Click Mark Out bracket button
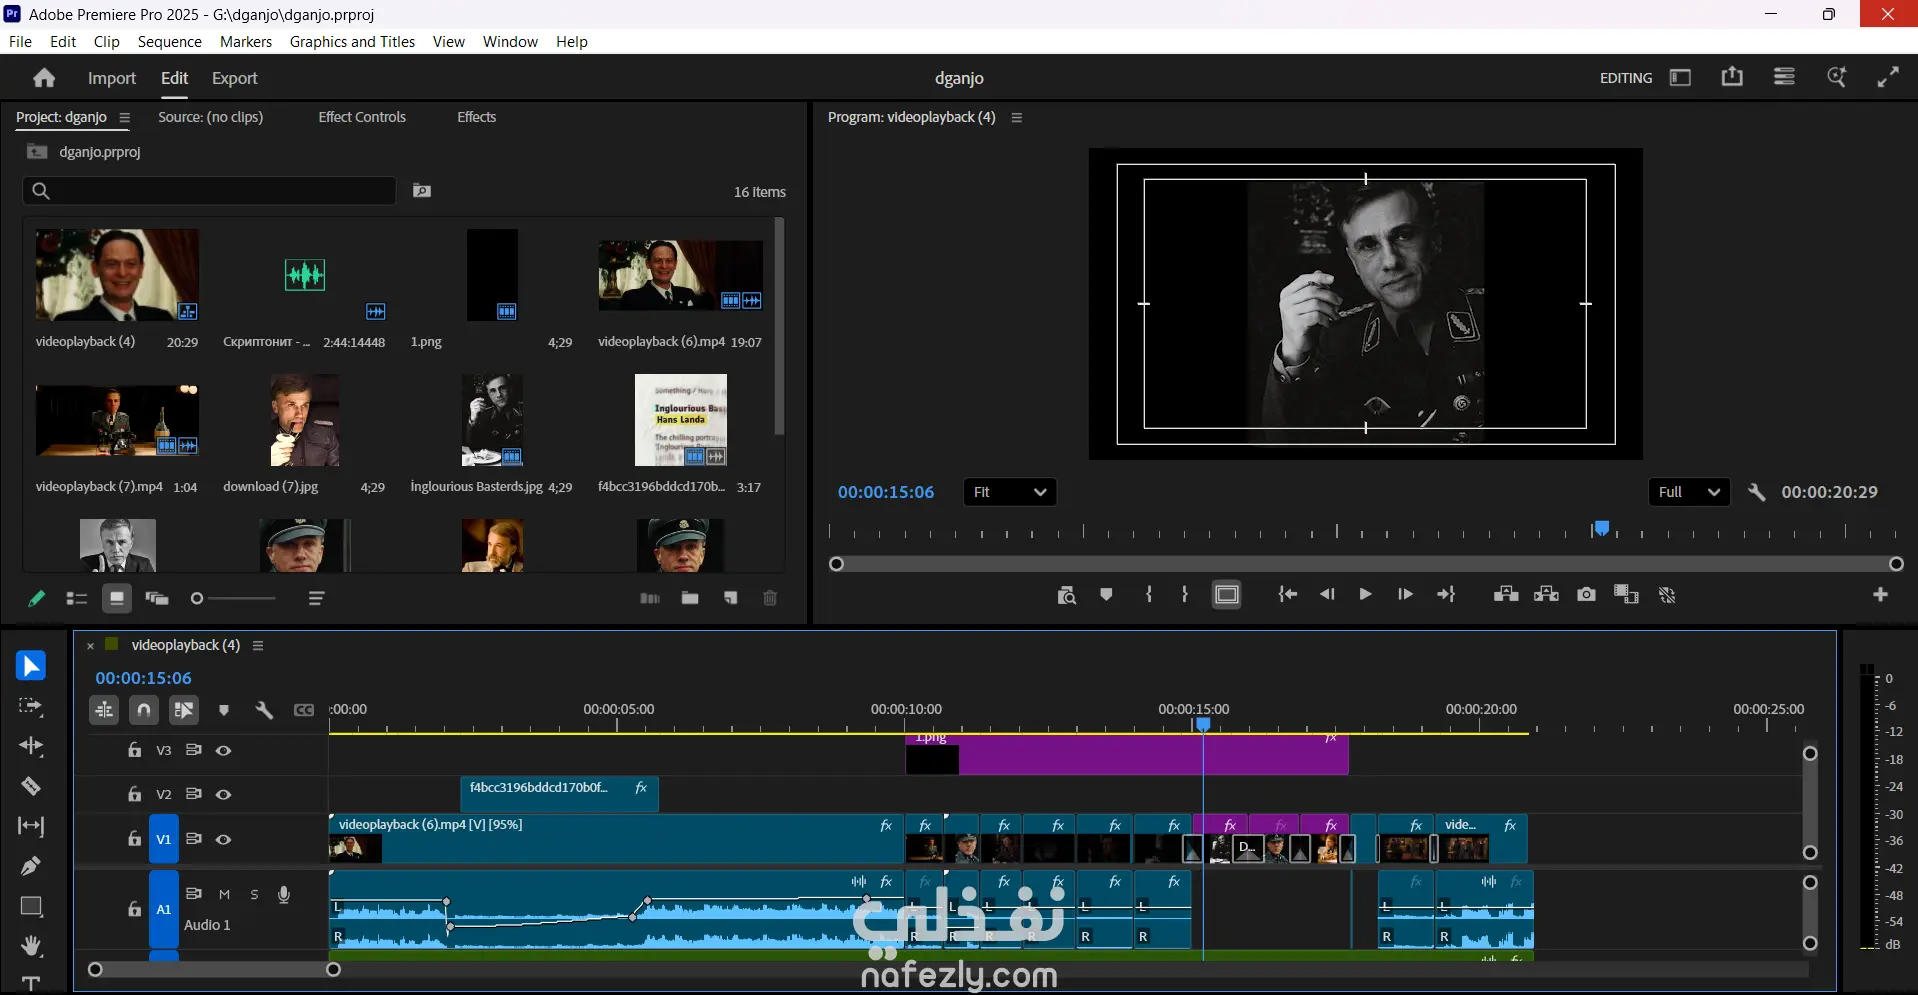Screen dimensions: 1918x995 click(1185, 595)
